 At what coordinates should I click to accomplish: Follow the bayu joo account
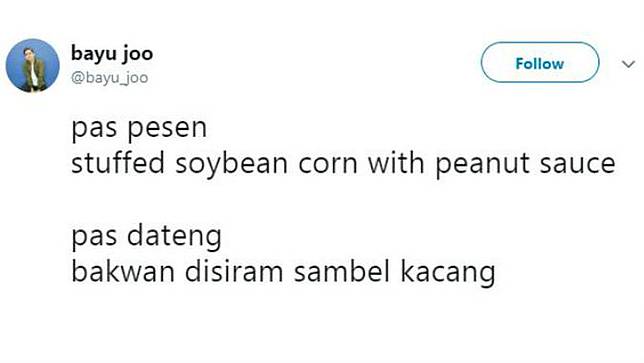point(540,62)
